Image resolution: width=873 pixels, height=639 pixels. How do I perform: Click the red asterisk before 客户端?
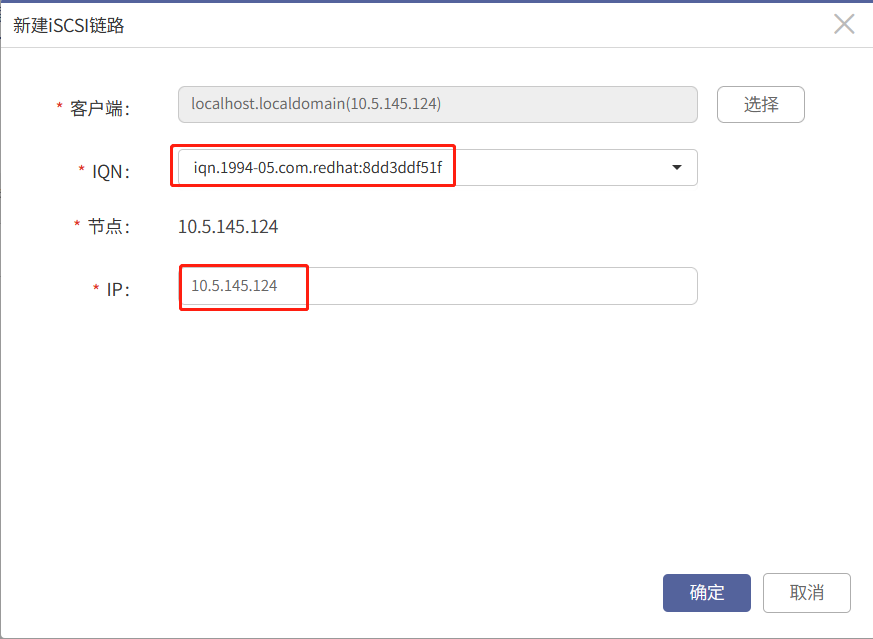(59, 105)
